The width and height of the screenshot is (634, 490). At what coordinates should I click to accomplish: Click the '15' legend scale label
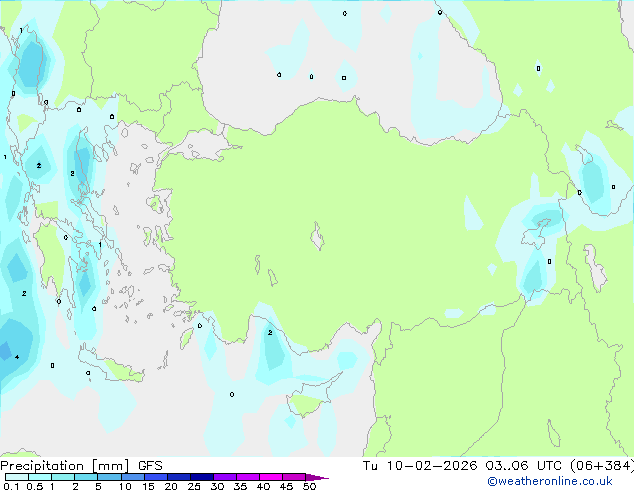tap(148, 486)
